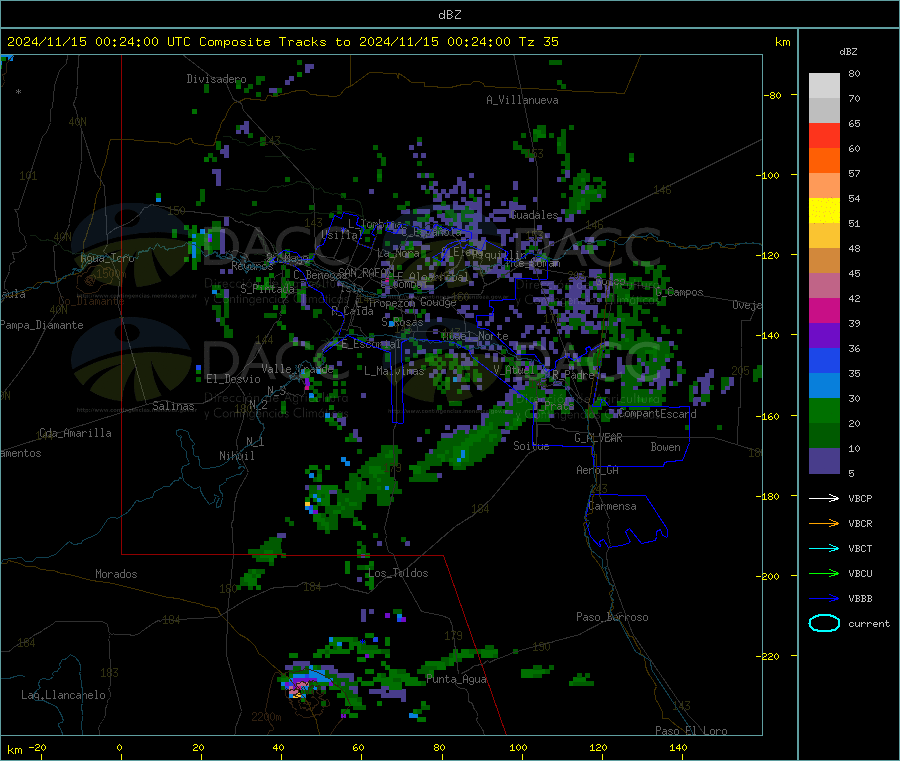
Task: Click the Bowen location label
Action: (x=665, y=447)
